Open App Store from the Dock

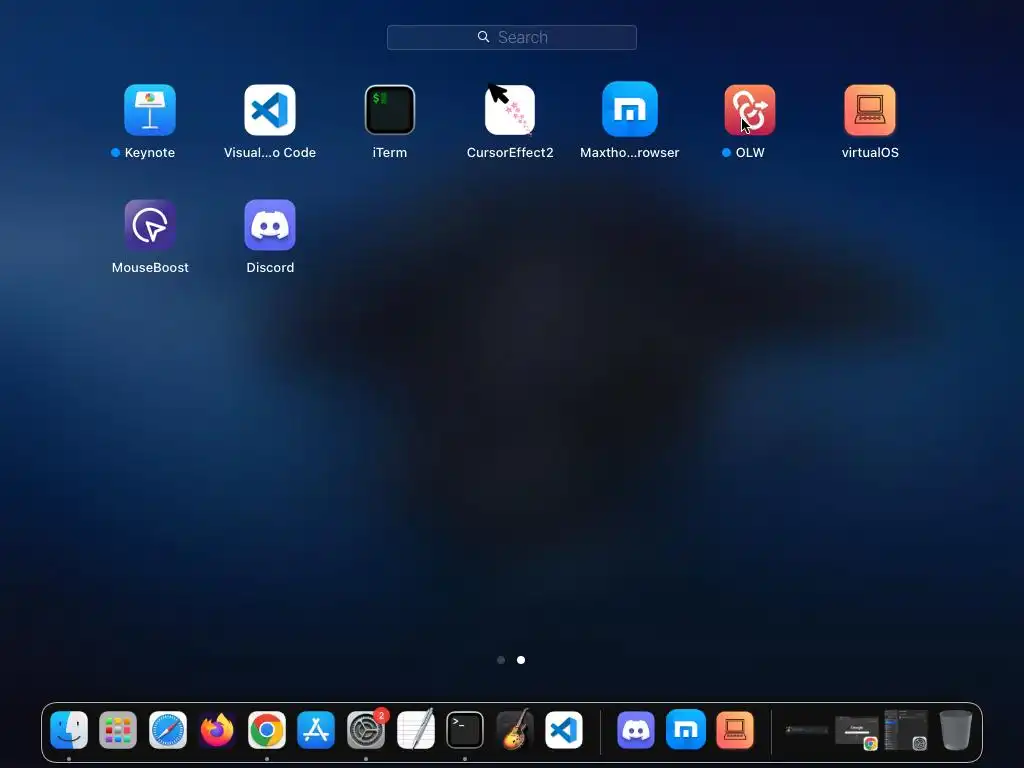point(316,729)
